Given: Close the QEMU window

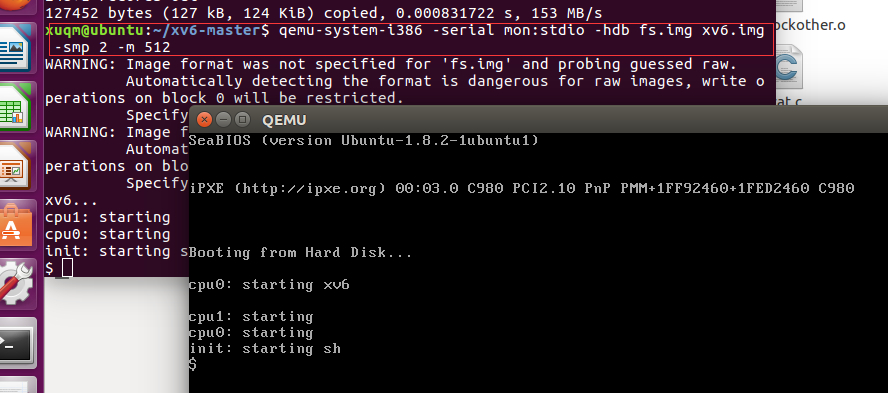Looking at the screenshot, I should coord(204,119).
